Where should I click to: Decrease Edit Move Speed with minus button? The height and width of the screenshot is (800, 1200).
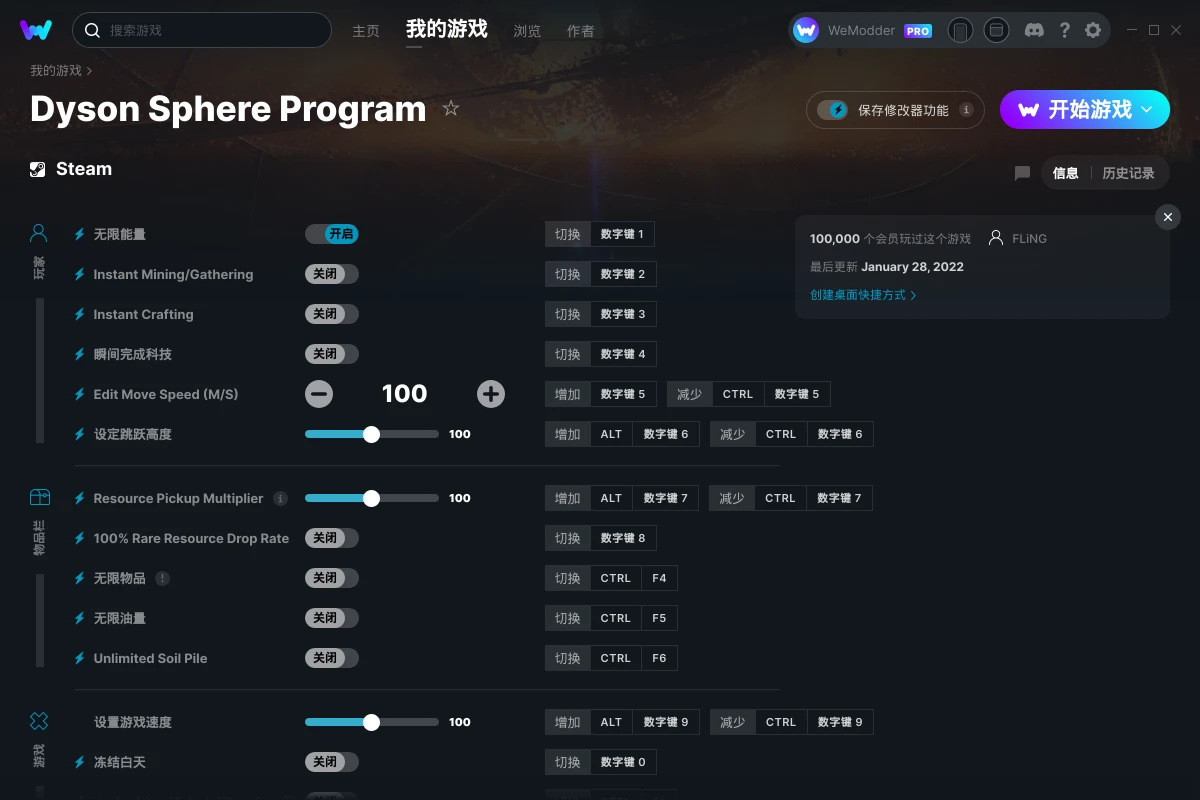point(319,394)
